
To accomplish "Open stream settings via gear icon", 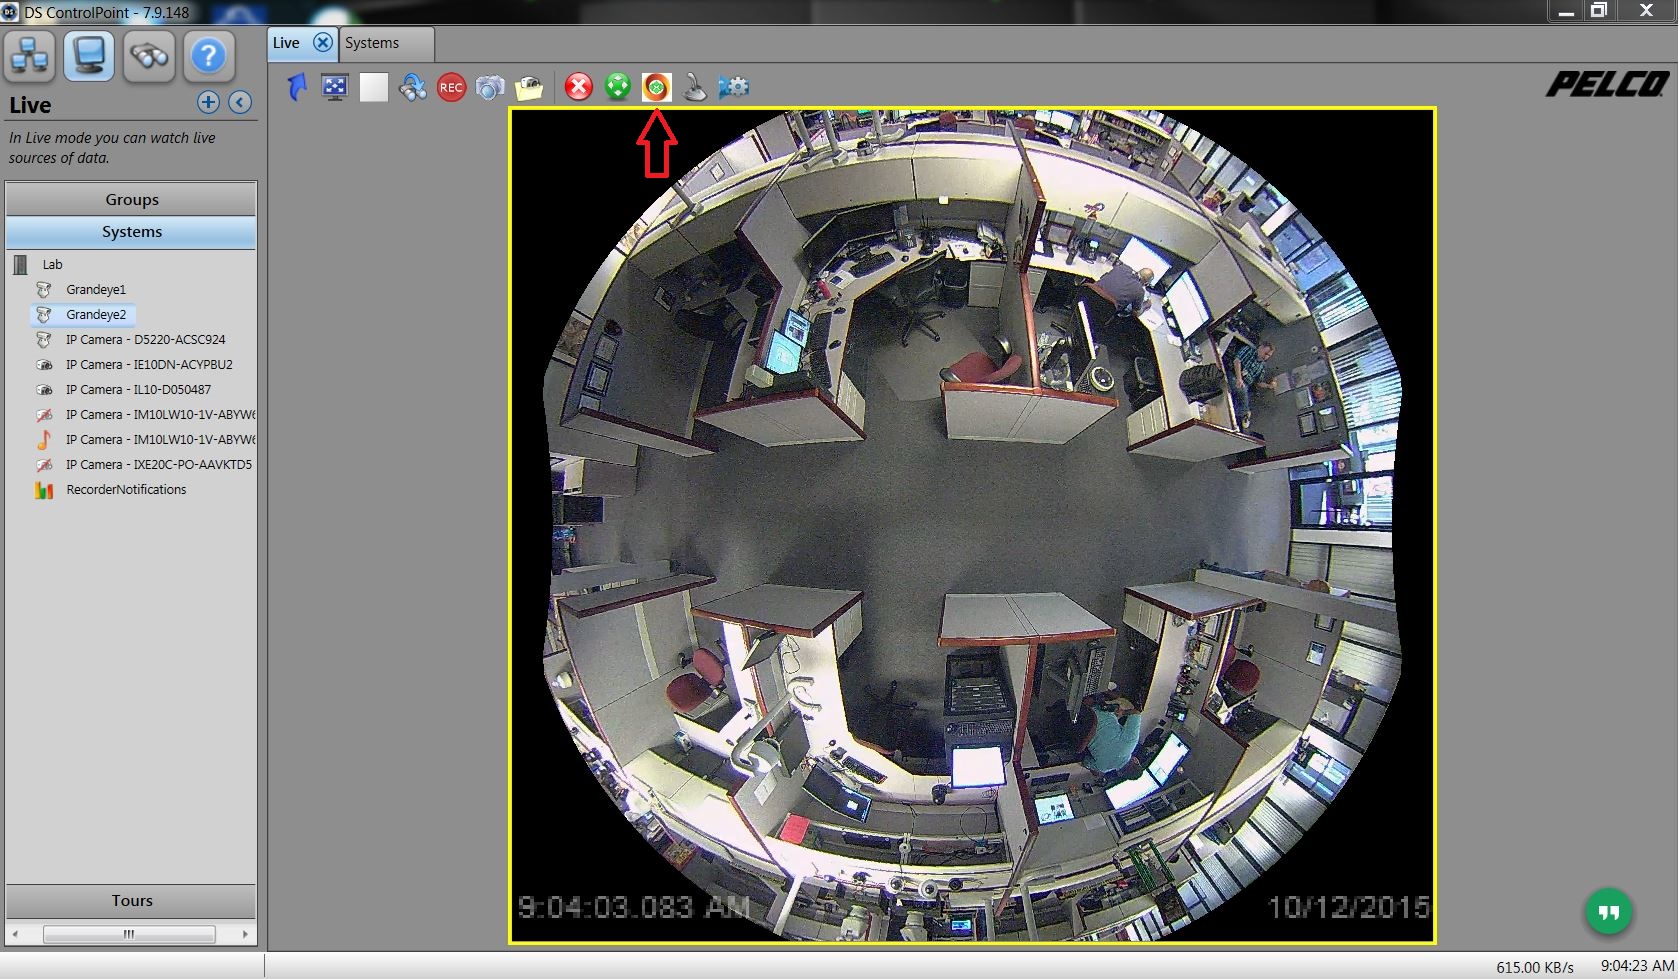I will [735, 88].
